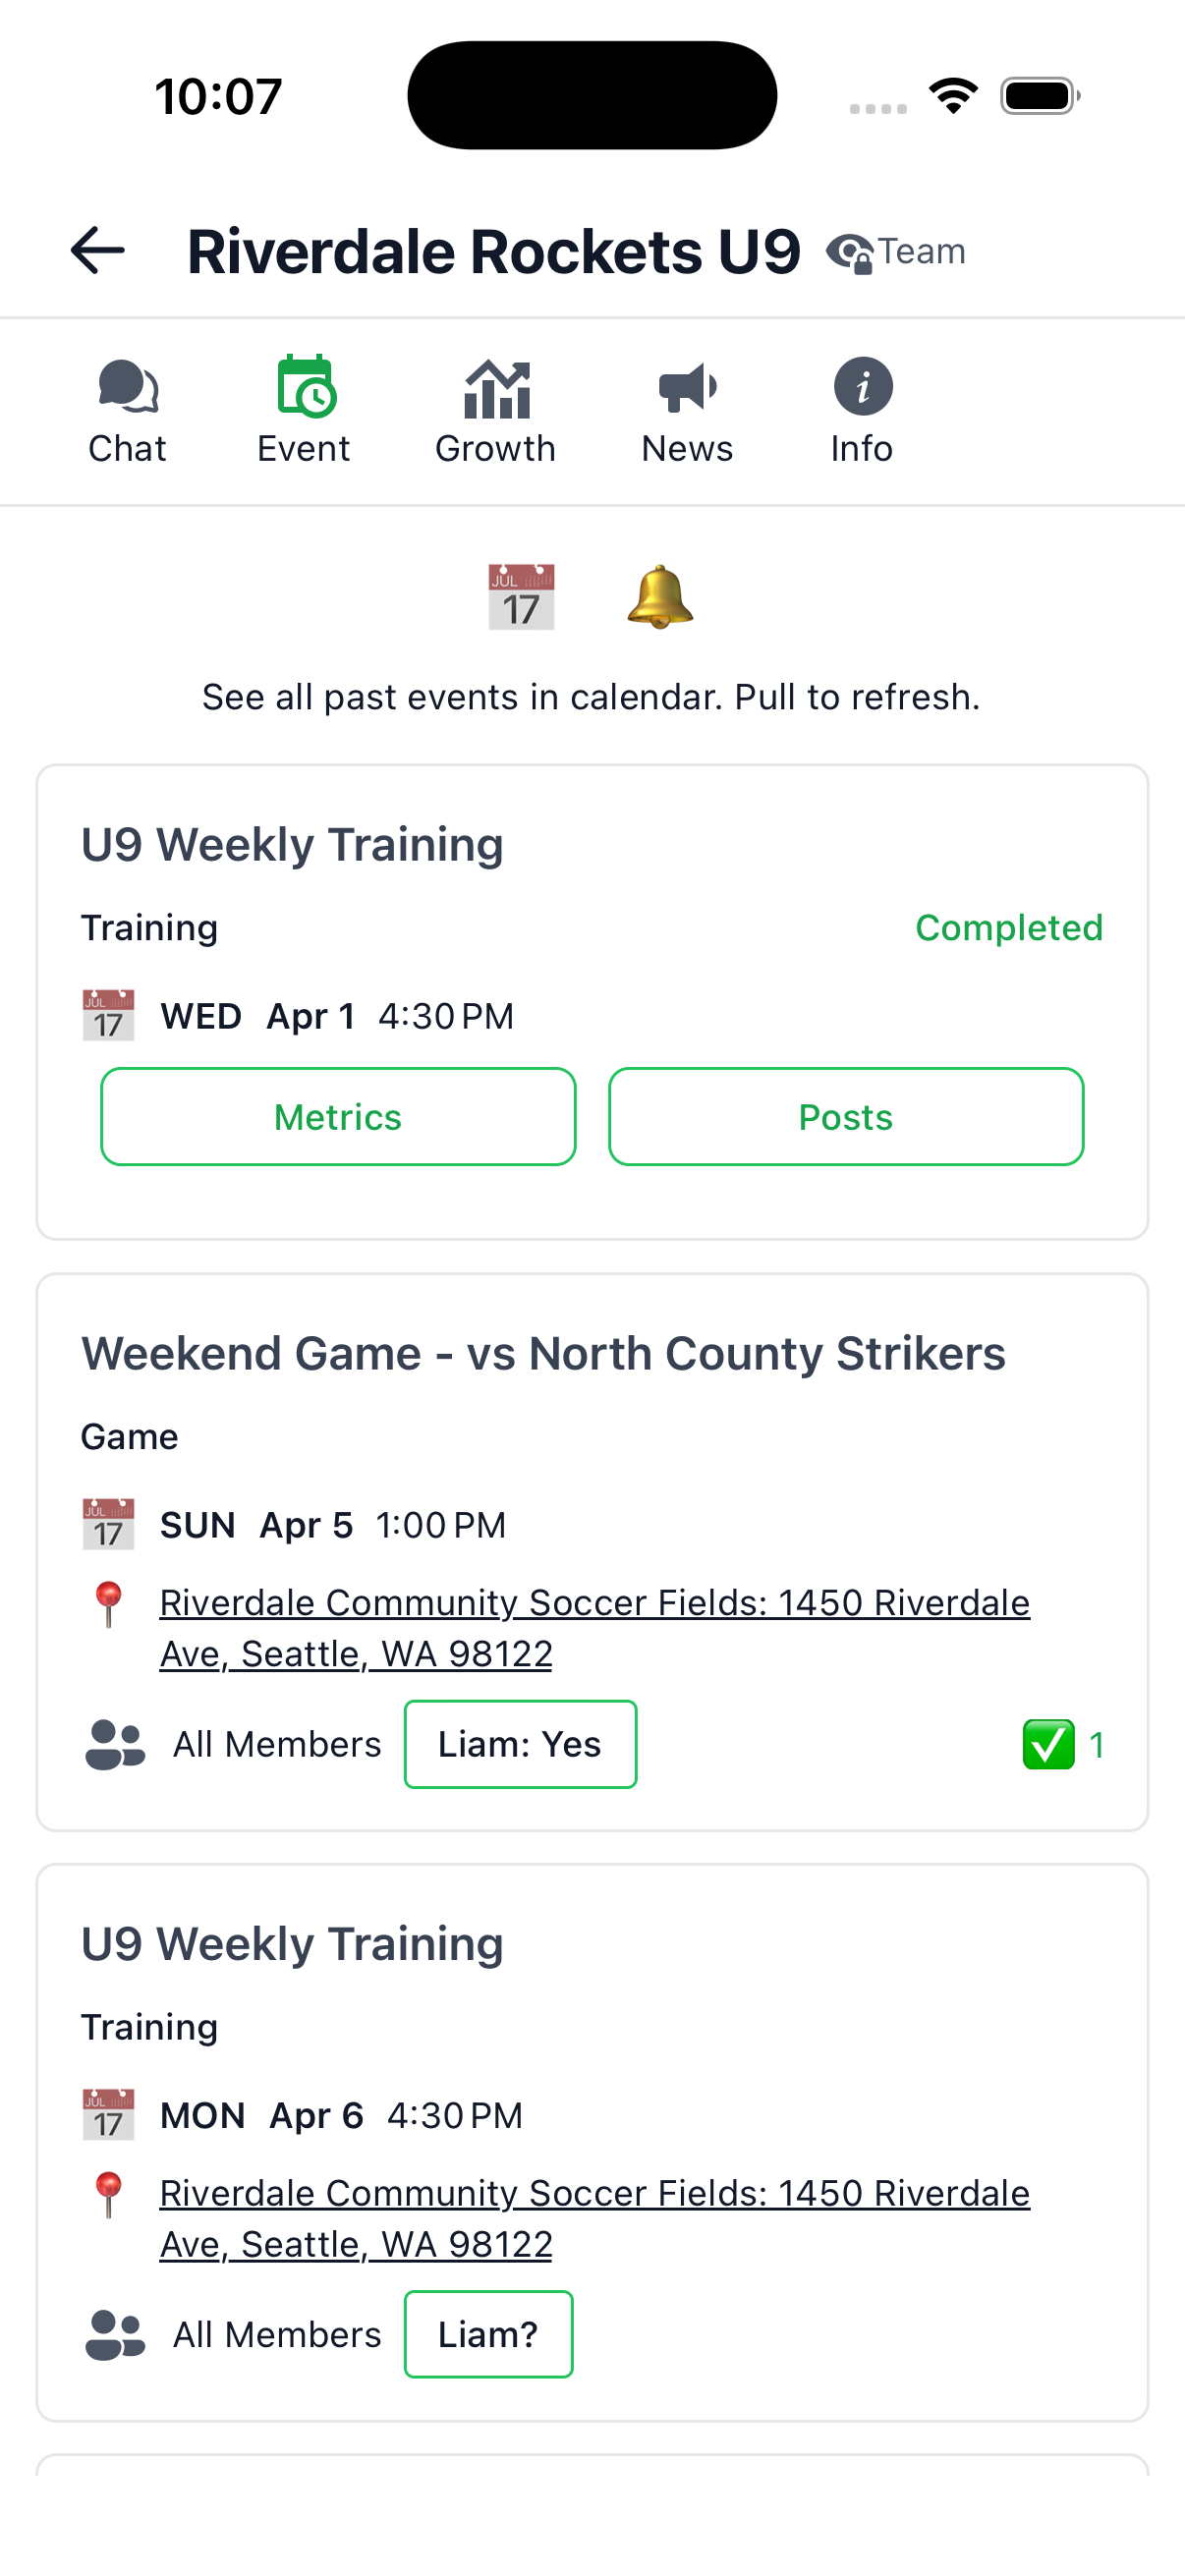
Task: Open the Team privacy badge next to title
Action: [x=897, y=251]
